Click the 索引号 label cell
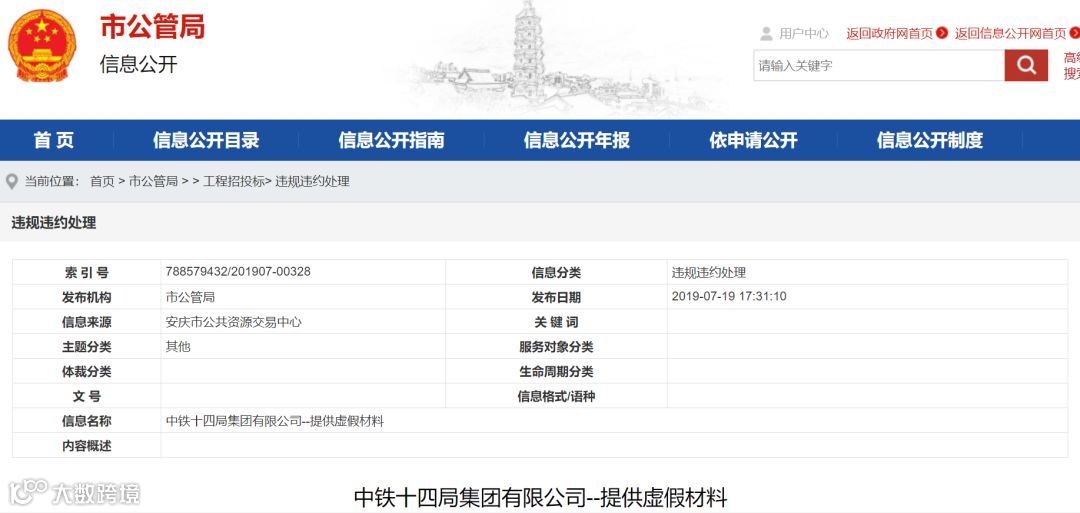Viewport: 1080px width, 513px height. (x=87, y=273)
